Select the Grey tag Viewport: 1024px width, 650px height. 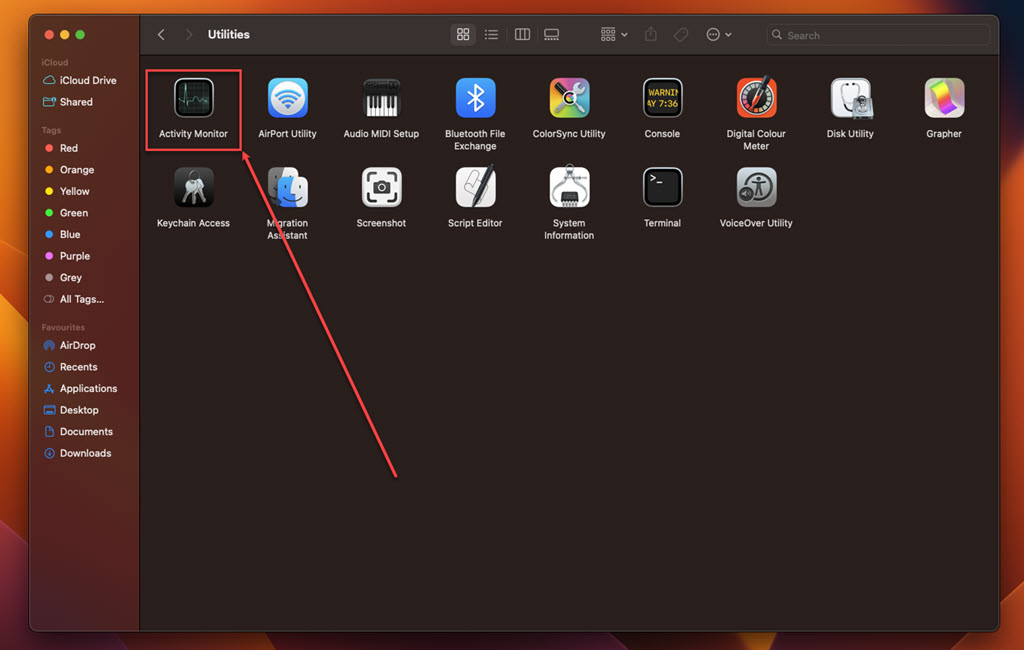63,278
